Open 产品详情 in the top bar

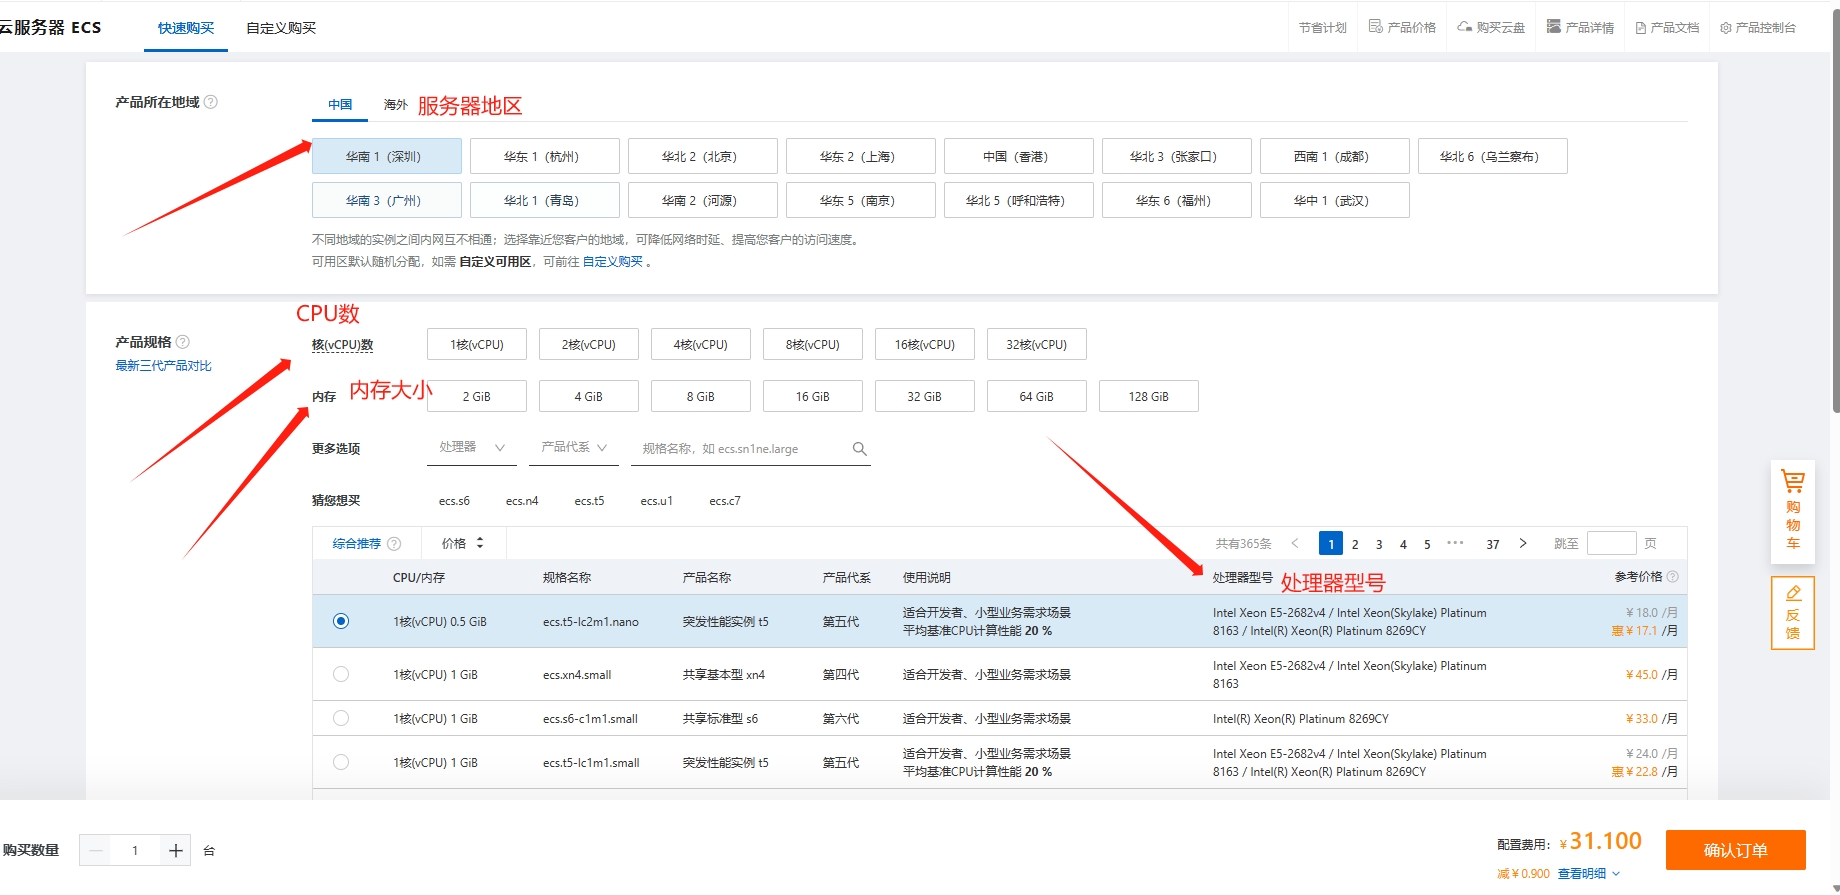pyautogui.click(x=1580, y=27)
